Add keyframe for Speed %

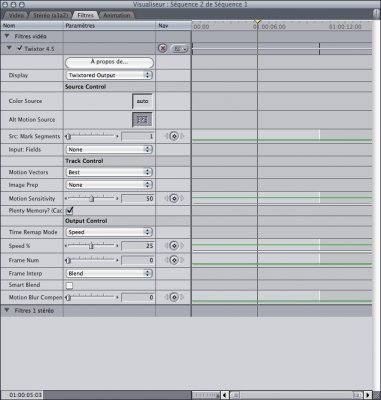tap(174, 246)
